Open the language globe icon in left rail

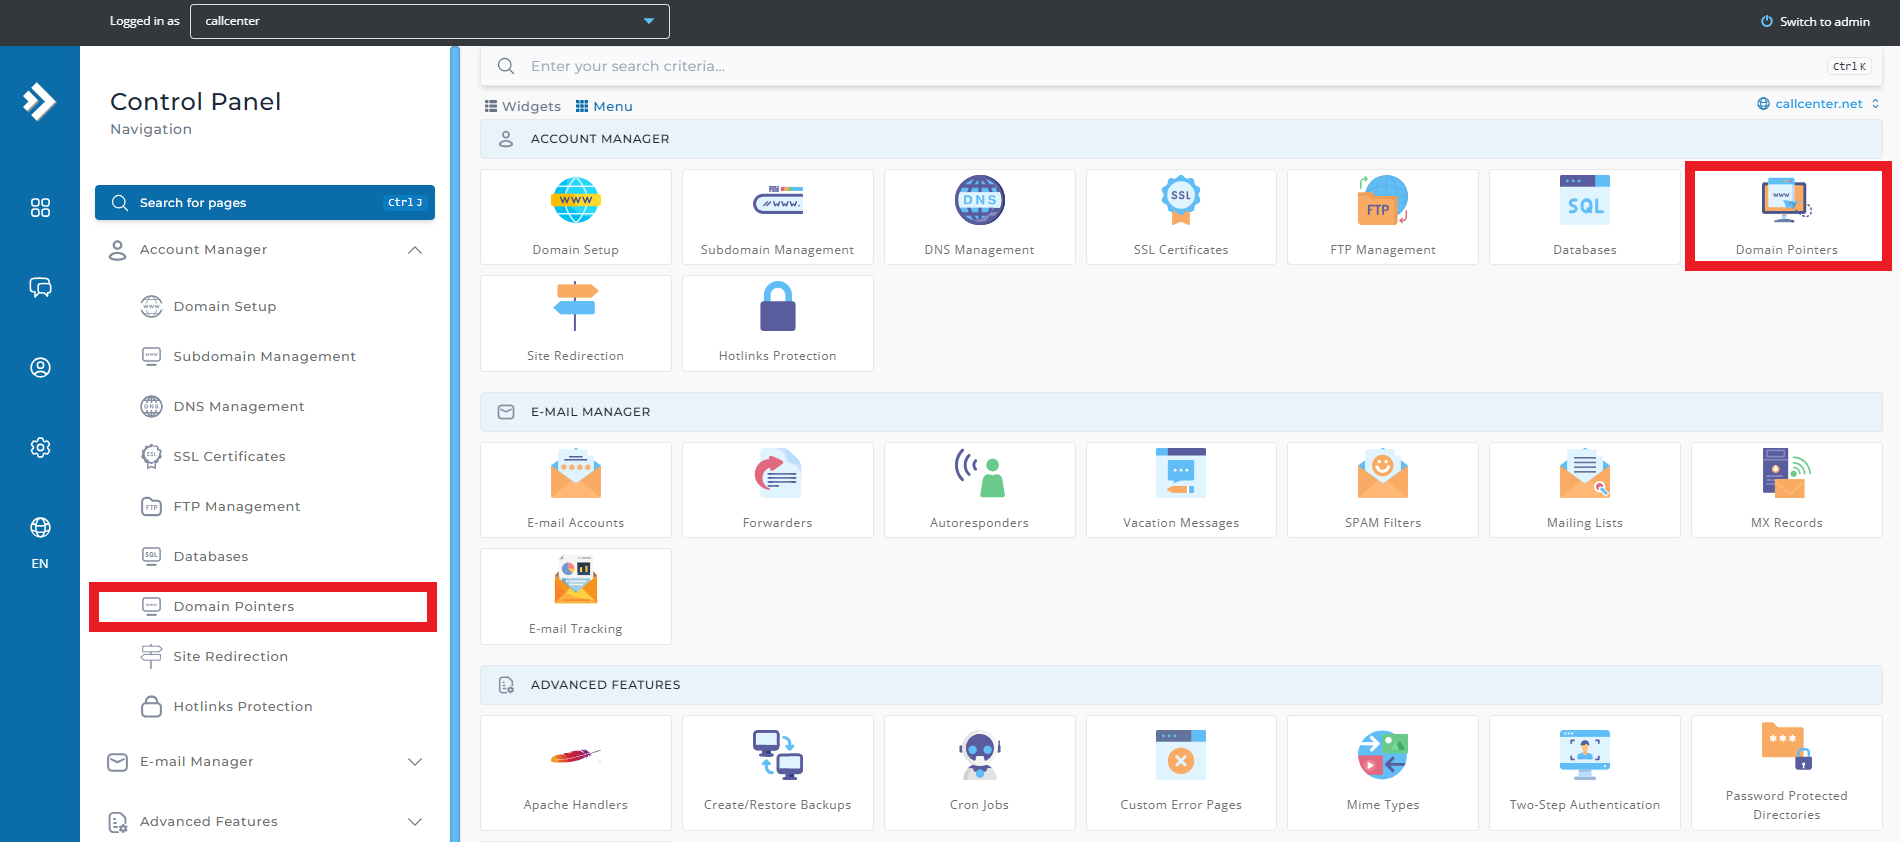point(40,528)
